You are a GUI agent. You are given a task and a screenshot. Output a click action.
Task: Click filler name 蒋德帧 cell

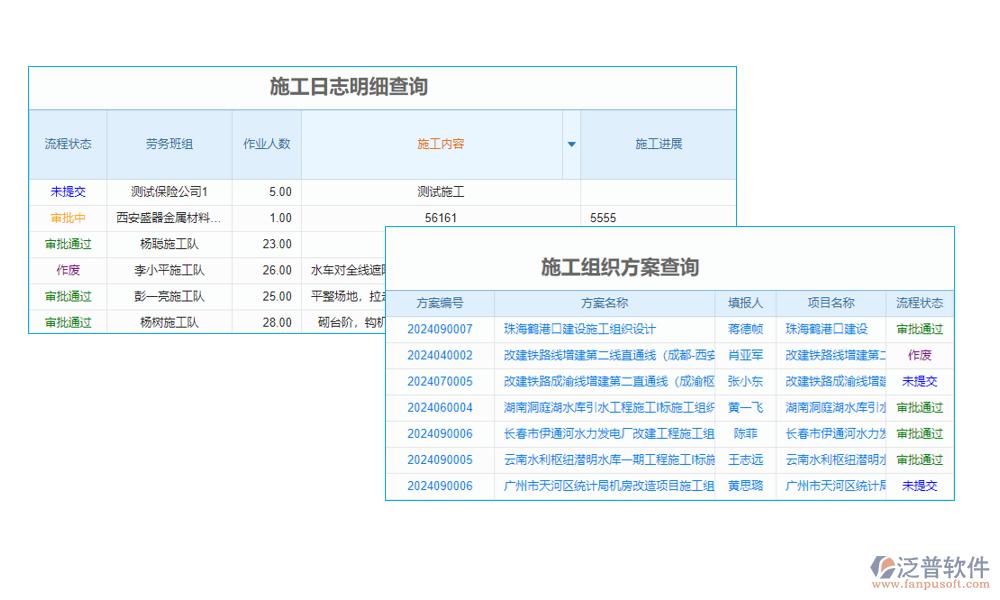click(x=745, y=328)
